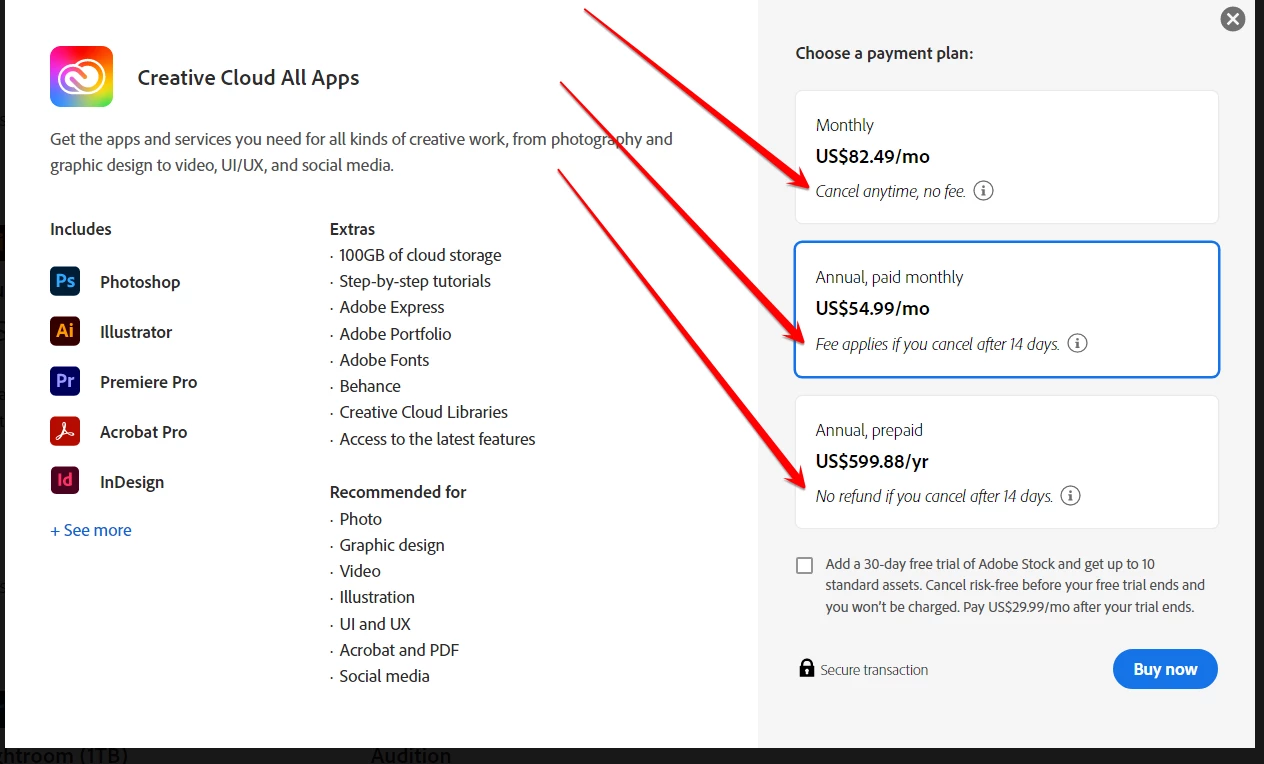Click the UI and UX recommendation

coord(375,623)
